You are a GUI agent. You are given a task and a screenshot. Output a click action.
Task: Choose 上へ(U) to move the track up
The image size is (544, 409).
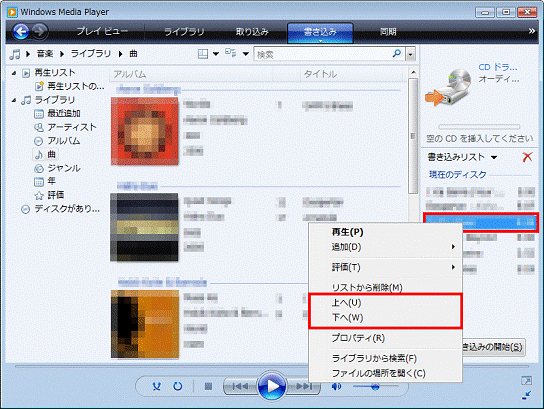385,303
